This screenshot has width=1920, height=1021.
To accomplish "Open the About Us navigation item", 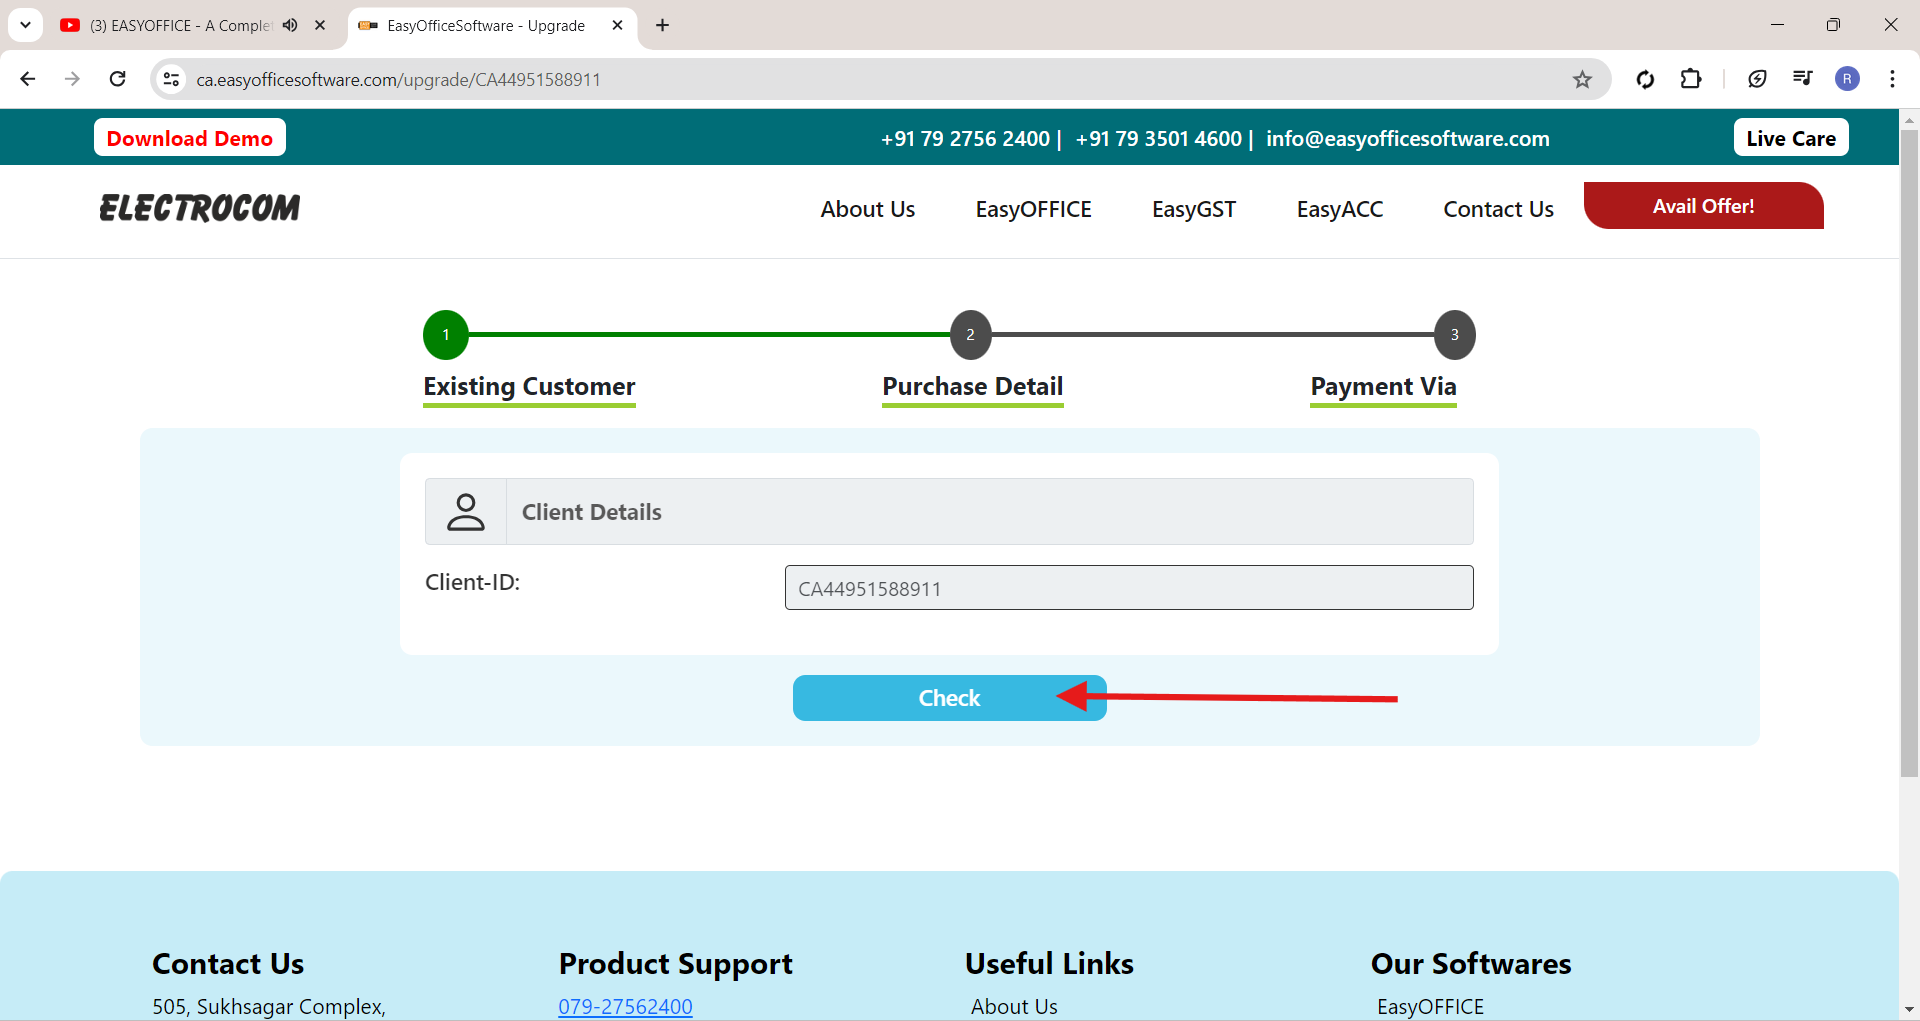I will pos(867,209).
